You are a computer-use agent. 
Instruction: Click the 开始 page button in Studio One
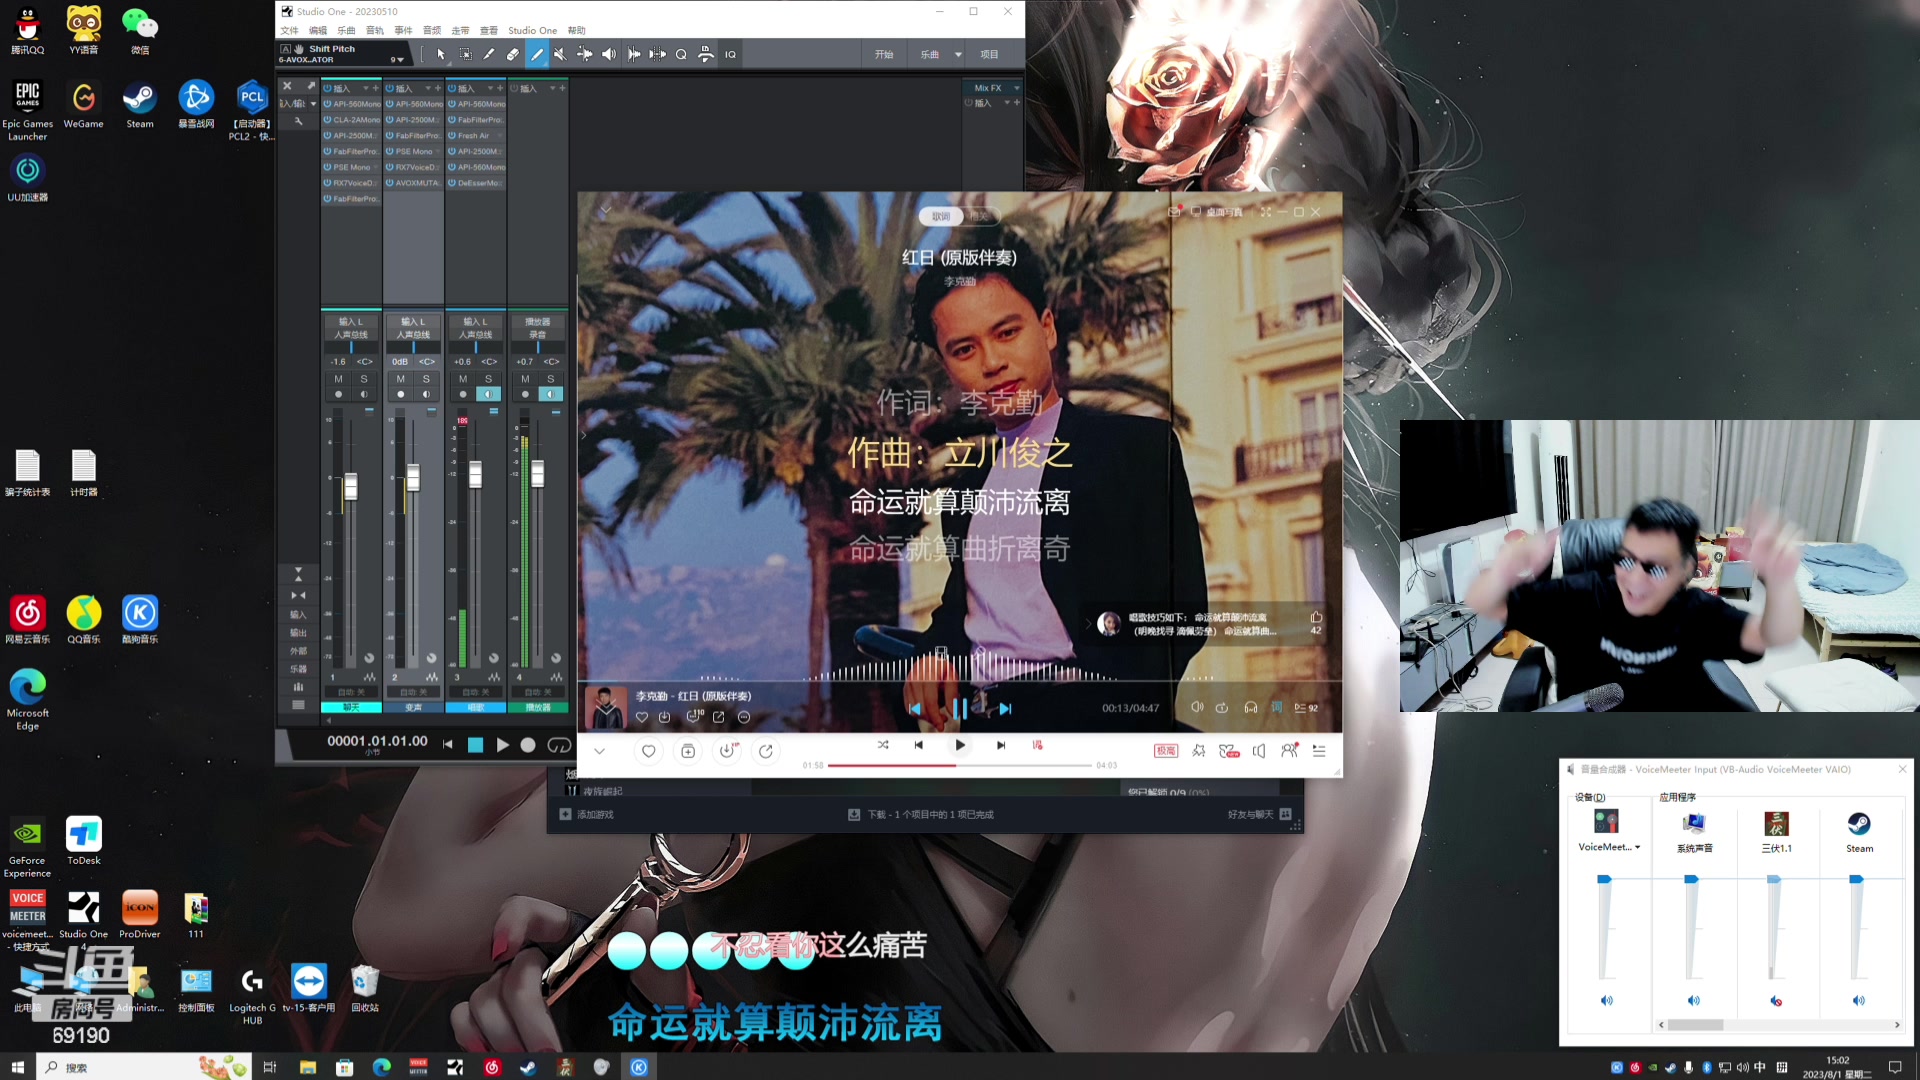pos(884,54)
